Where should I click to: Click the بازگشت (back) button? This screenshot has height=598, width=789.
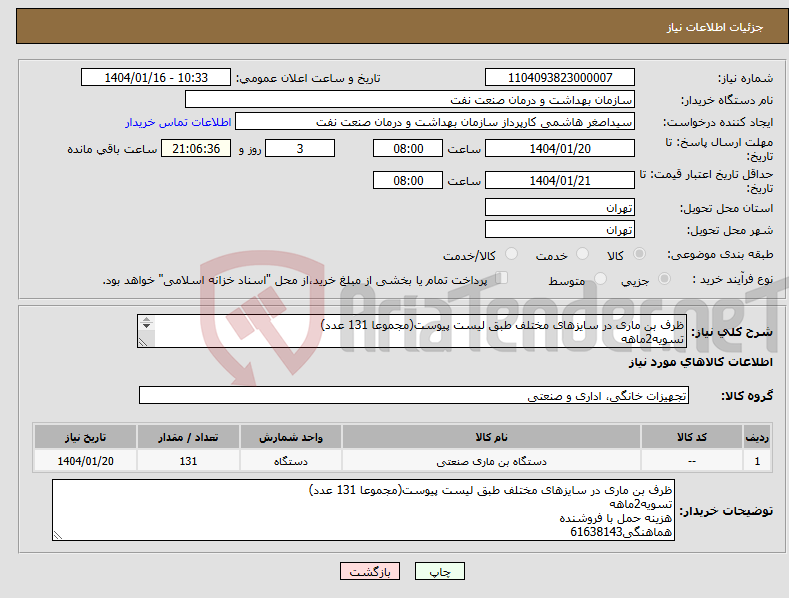coord(370,571)
